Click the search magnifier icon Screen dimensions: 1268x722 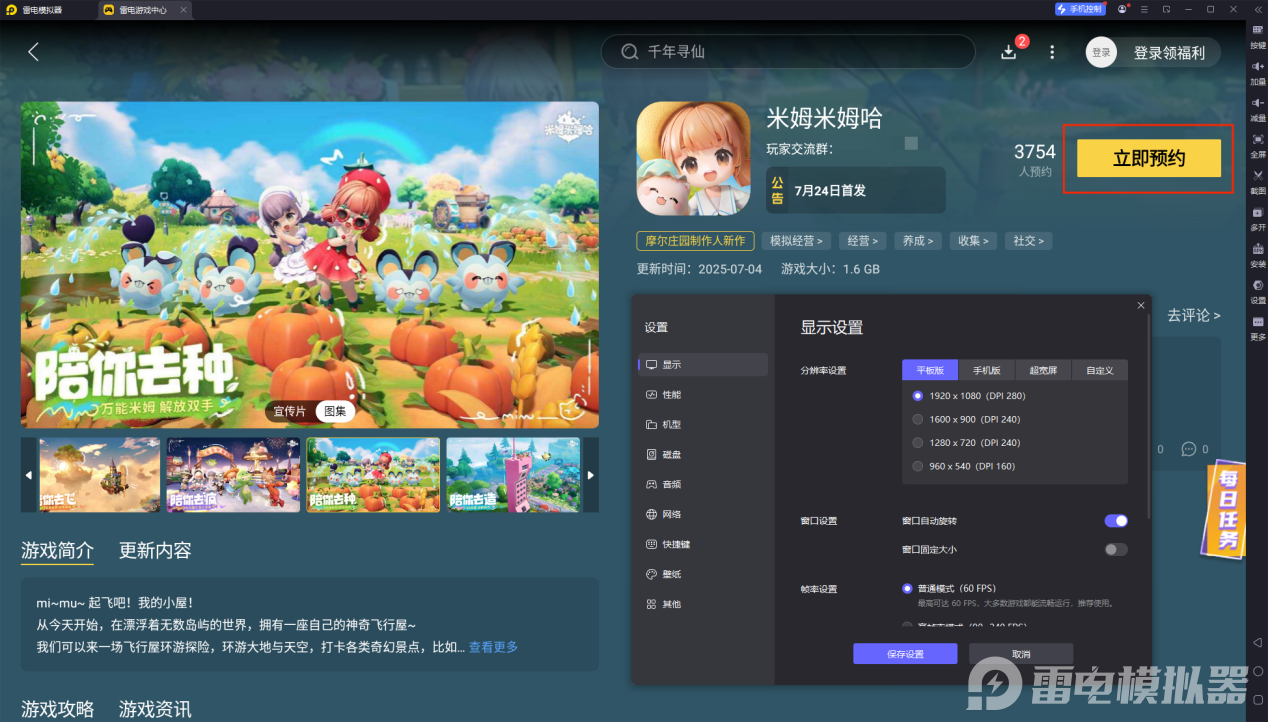pyautogui.click(x=630, y=52)
